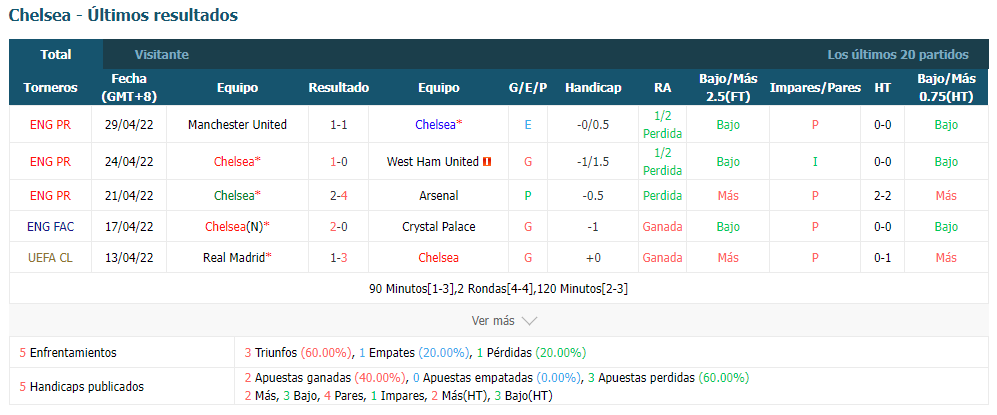Click the 1-3 Real Madrid match result
This screenshot has width=997, height=415.
pos(338,258)
